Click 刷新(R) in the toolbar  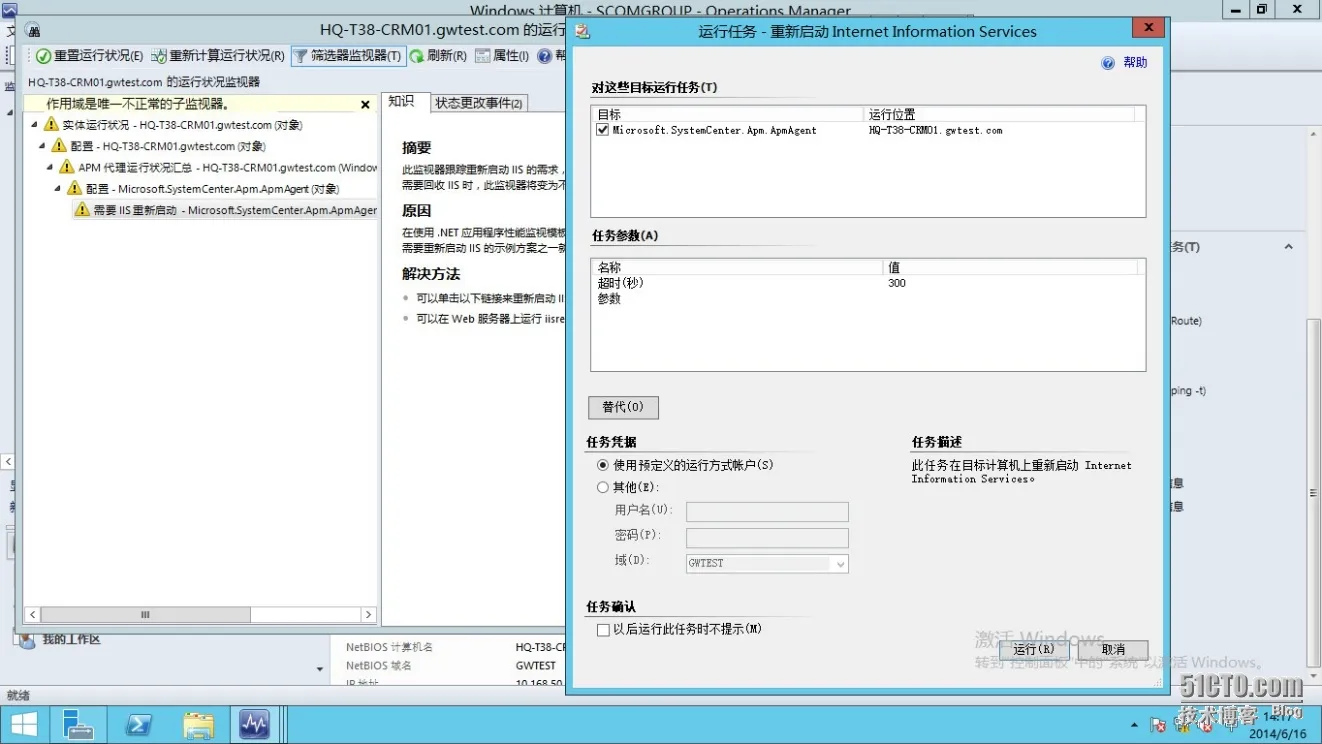click(438, 56)
